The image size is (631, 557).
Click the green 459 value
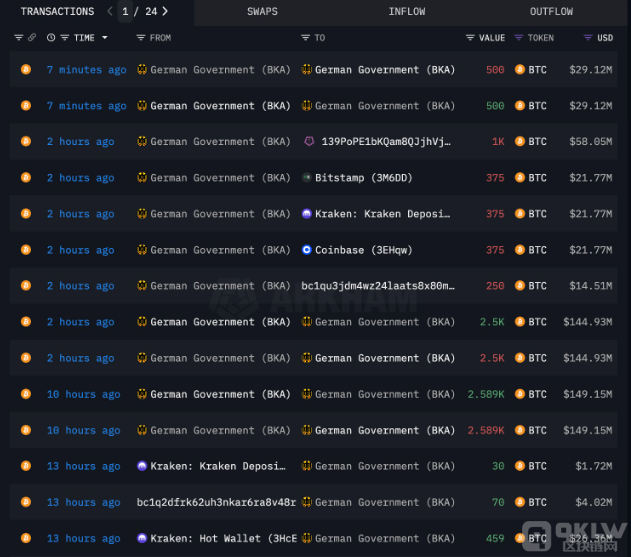[495, 538]
